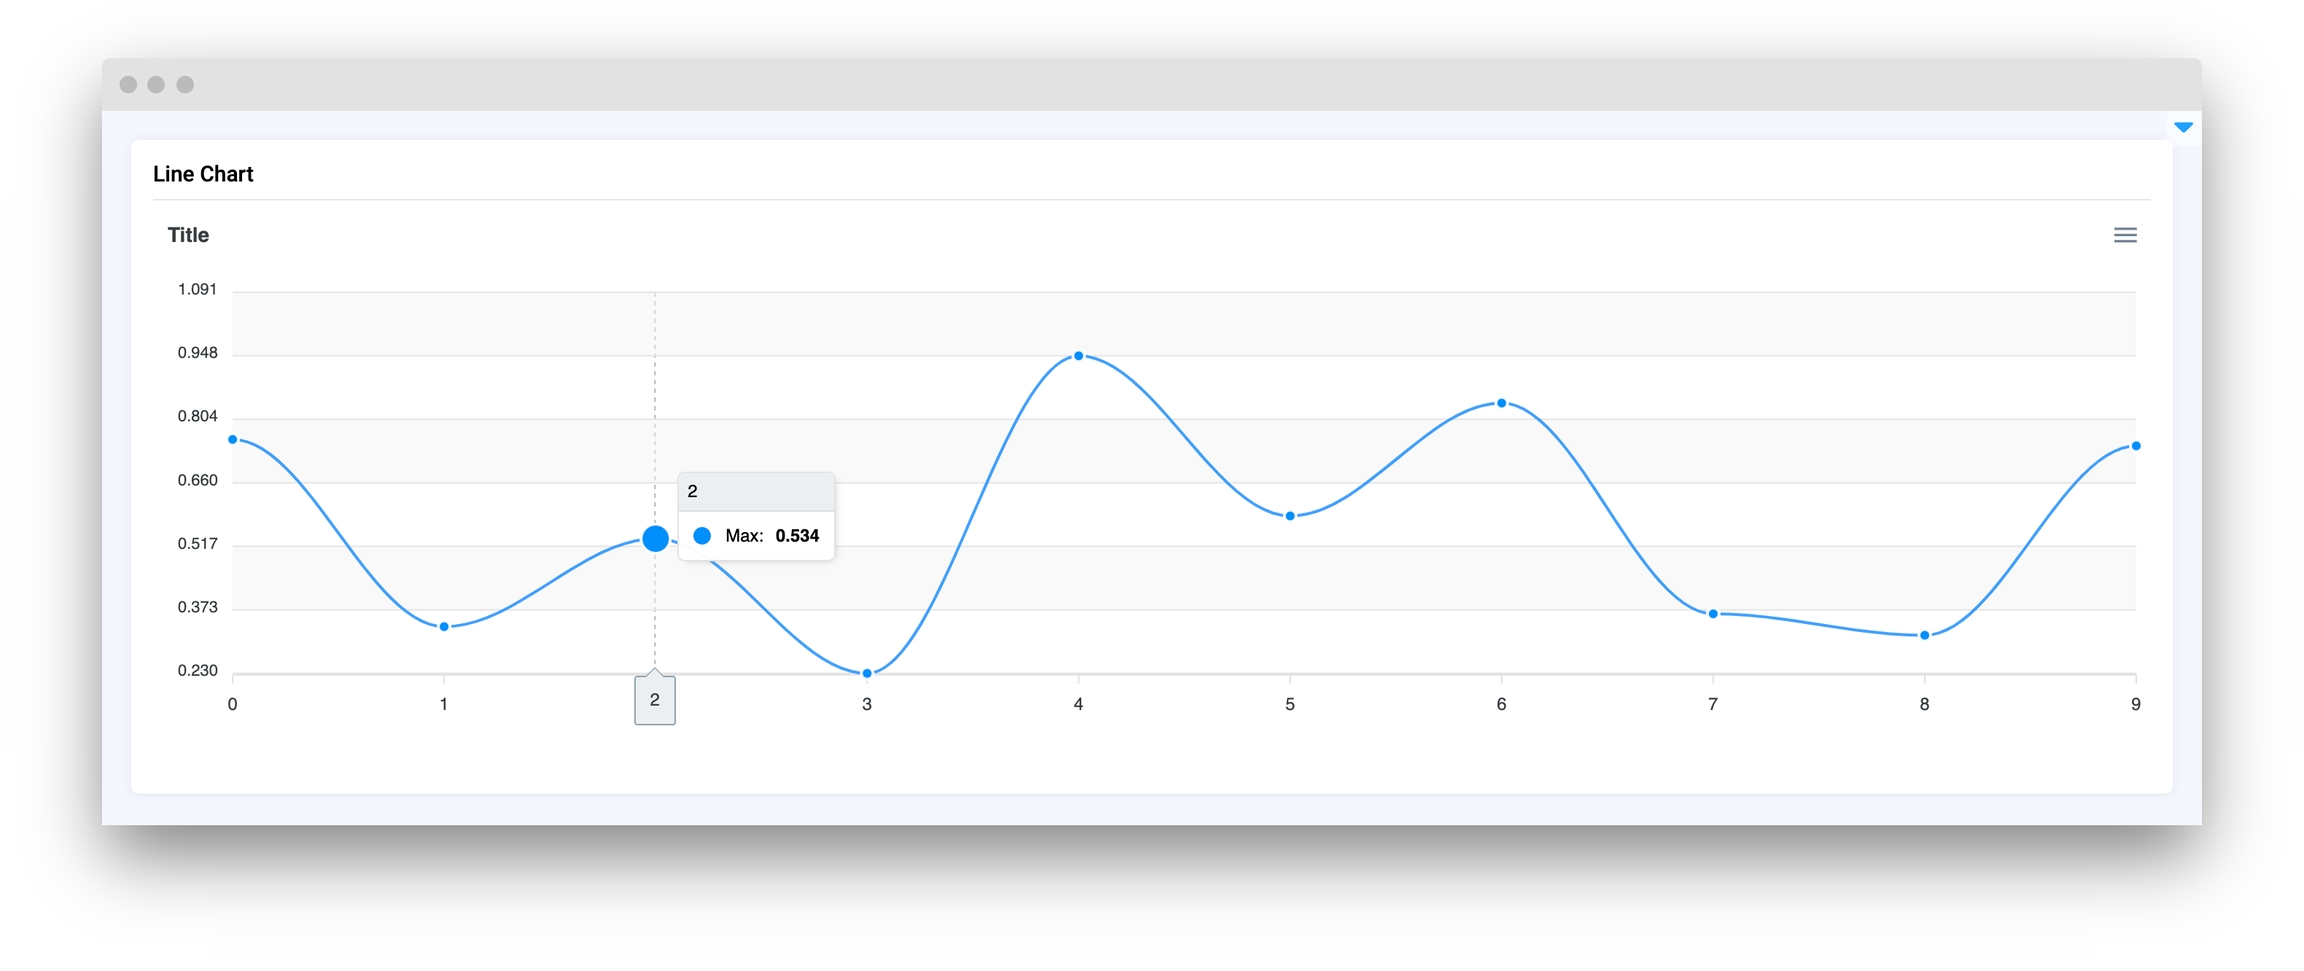Click the data point at x=6
This screenshot has width=2304, height=971.
[x=1501, y=403]
